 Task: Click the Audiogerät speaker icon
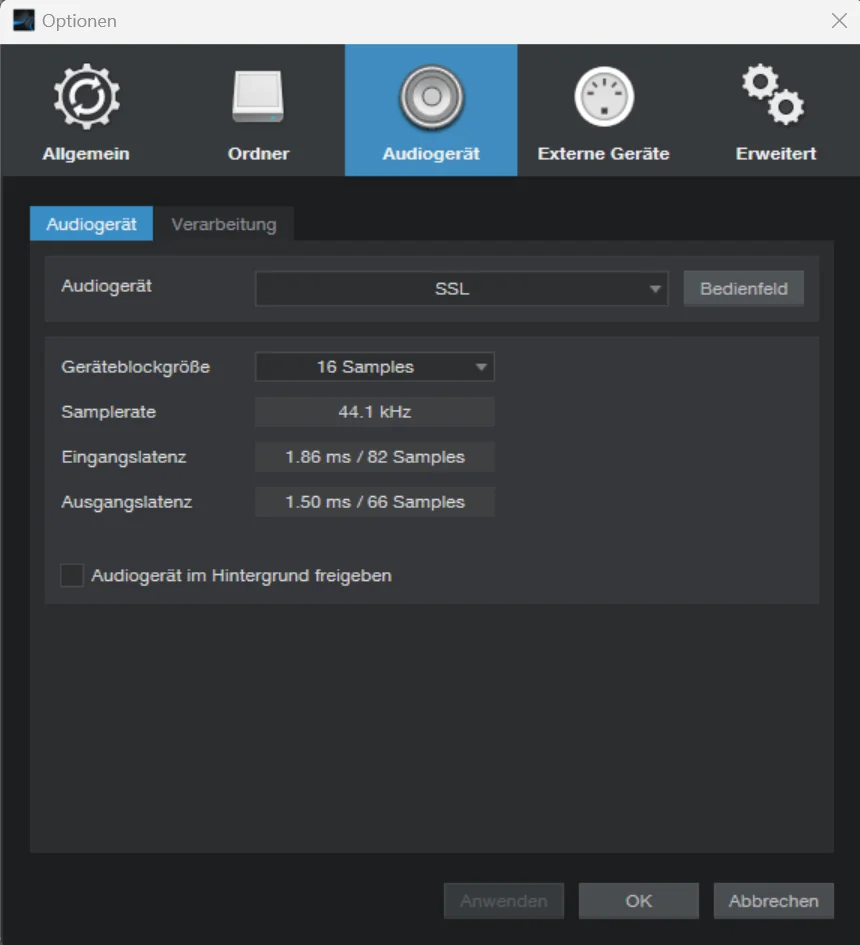tap(431, 97)
